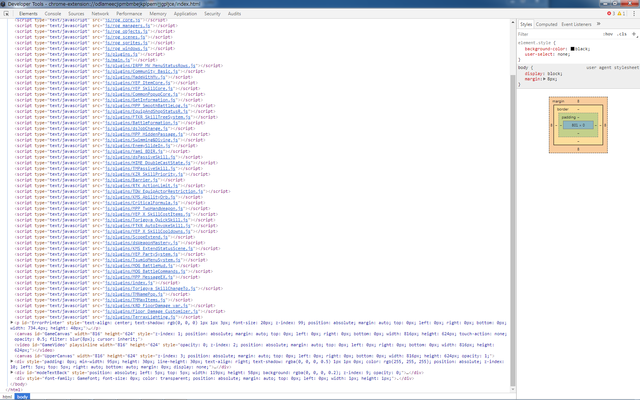Toggle the .cls element classes panel

(x=622, y=34)
